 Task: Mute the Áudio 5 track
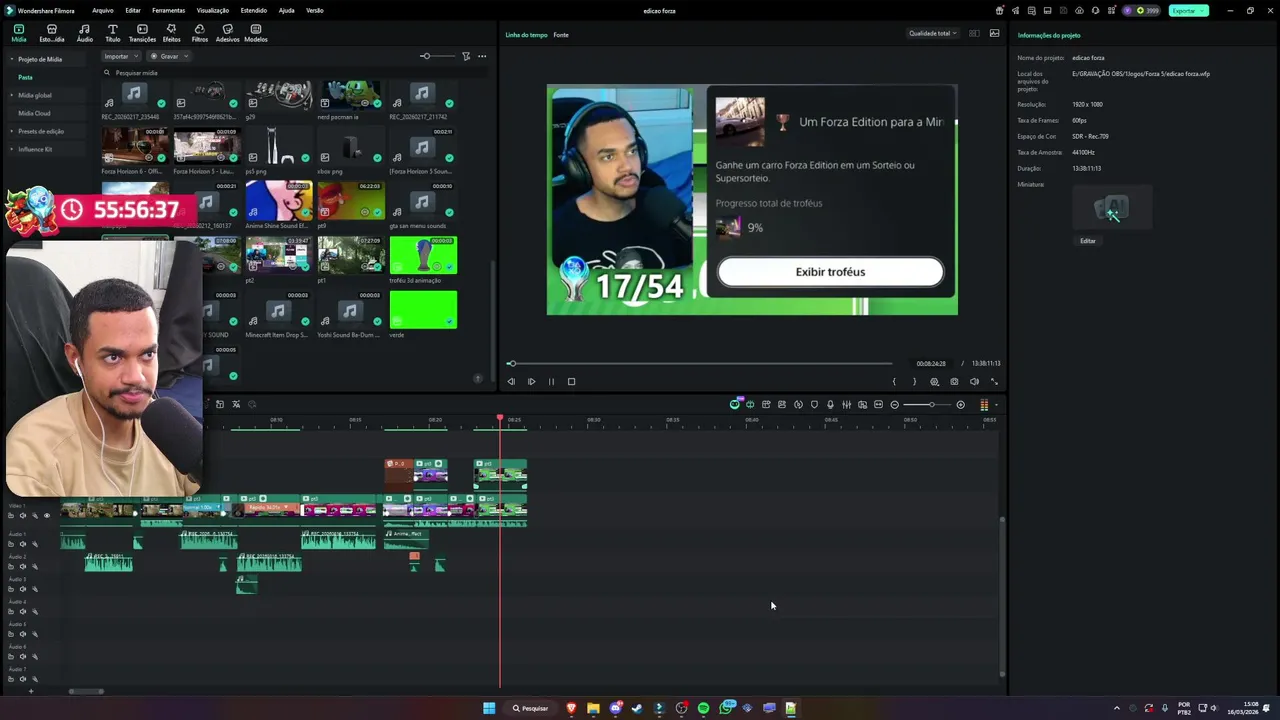pyautogui.click(x=23, y=634)
